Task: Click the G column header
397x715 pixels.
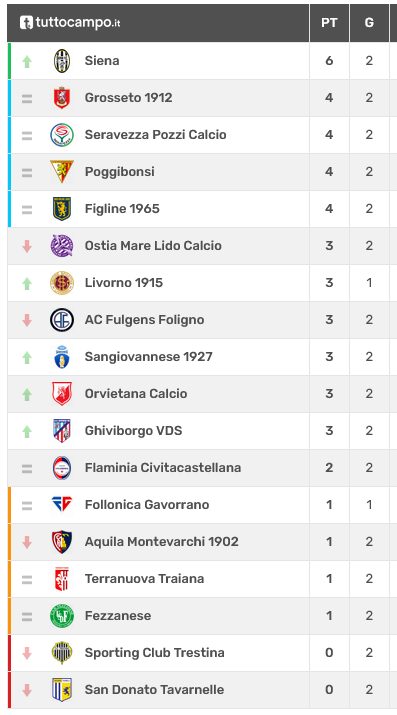Action: click(369, 23)
